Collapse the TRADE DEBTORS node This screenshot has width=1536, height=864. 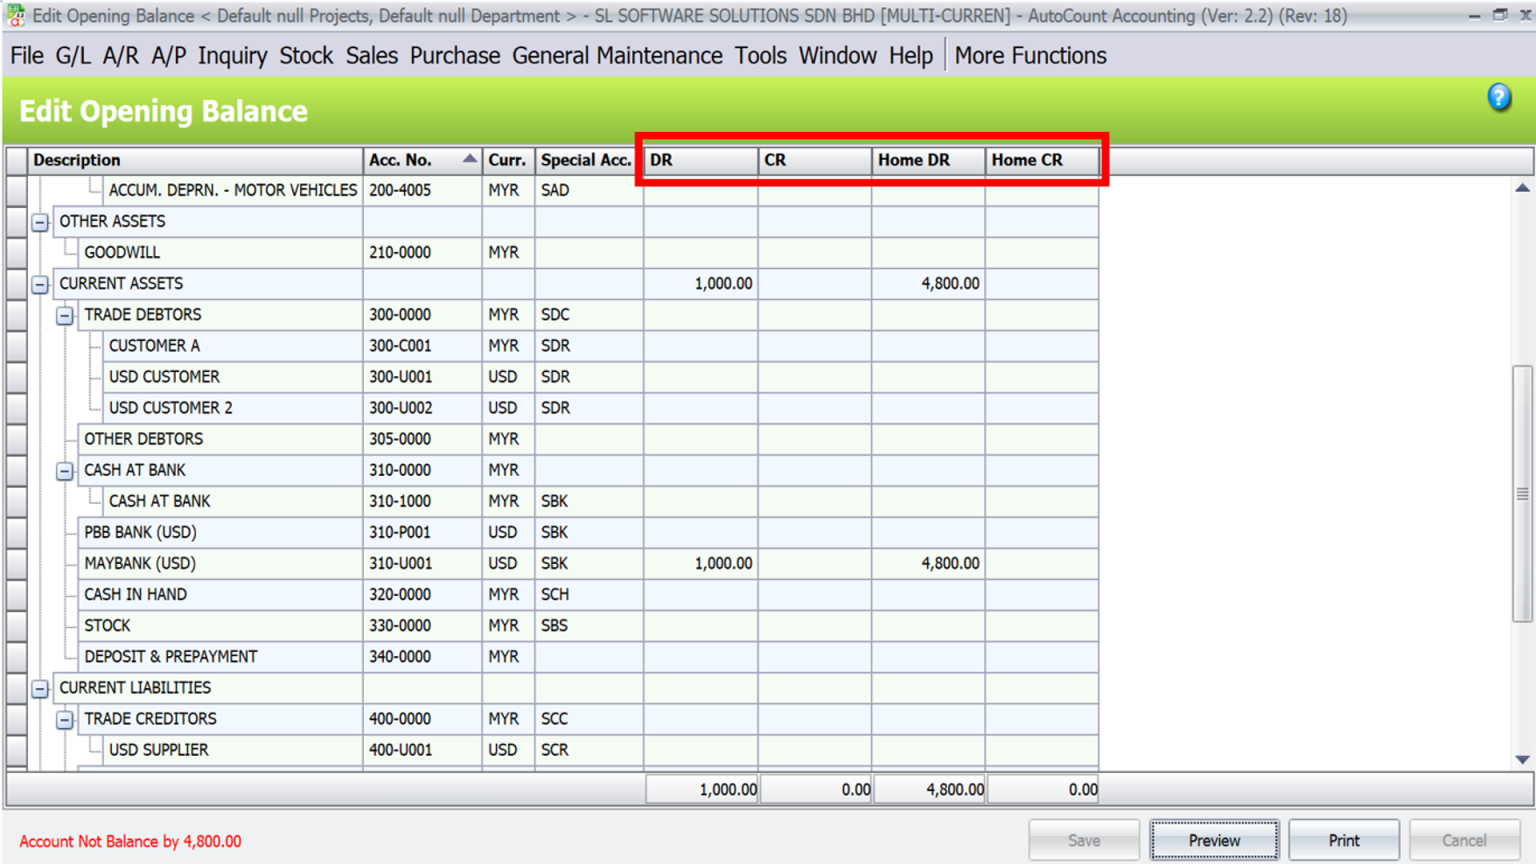point(65,316)
